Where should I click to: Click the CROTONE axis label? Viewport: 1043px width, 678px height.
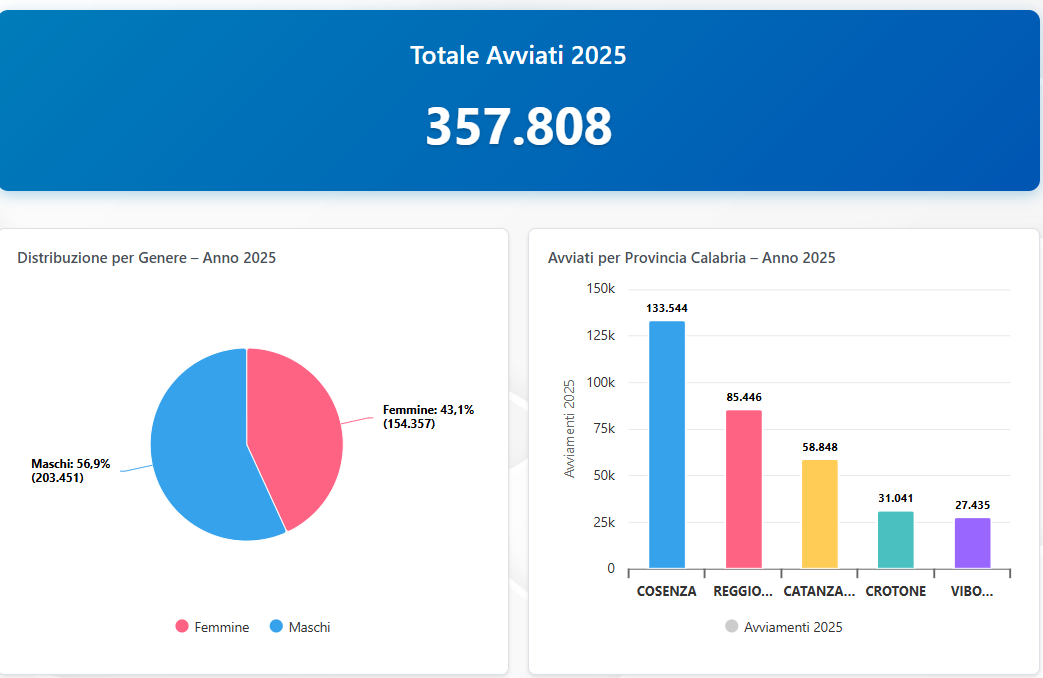(895, 591)
